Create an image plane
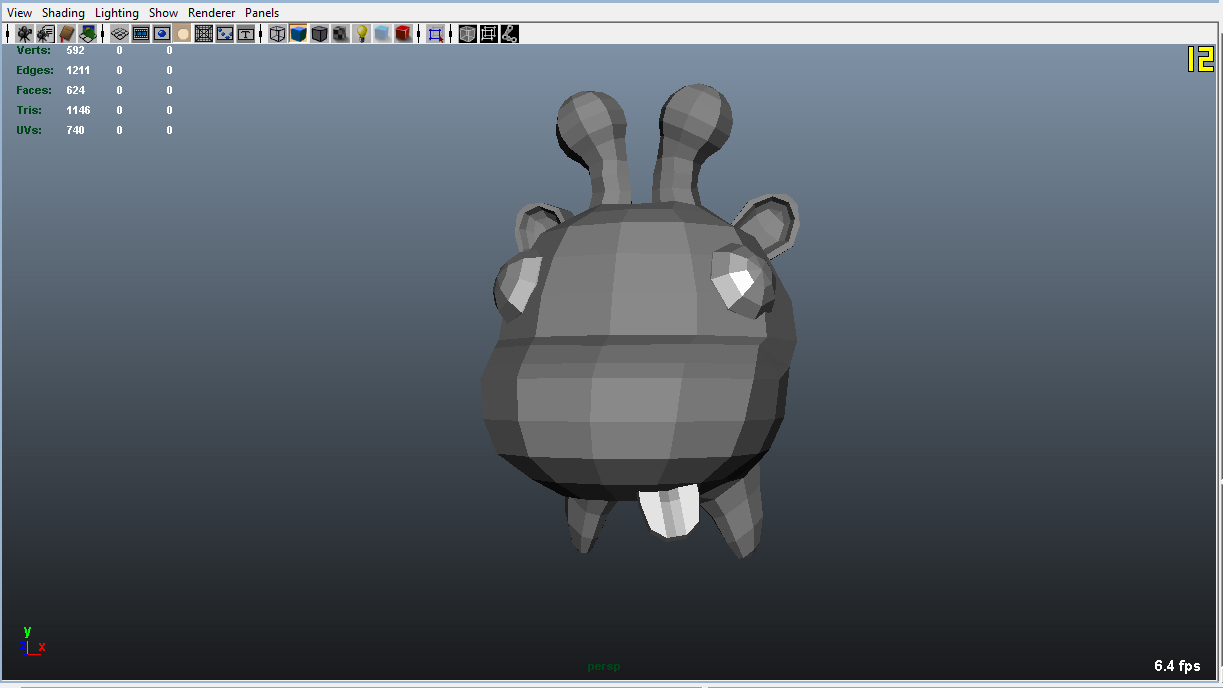The width and height of the screenshot is (1223, 688). coord(88,33)
